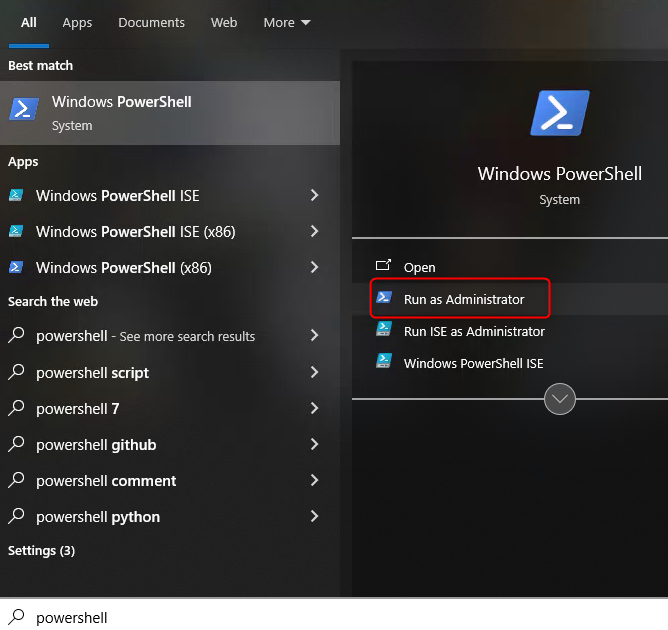Viewport: 668px width, 630px height.
Task: Click the Windows PowerShell (x86) app icon
Action: (16, 267)
